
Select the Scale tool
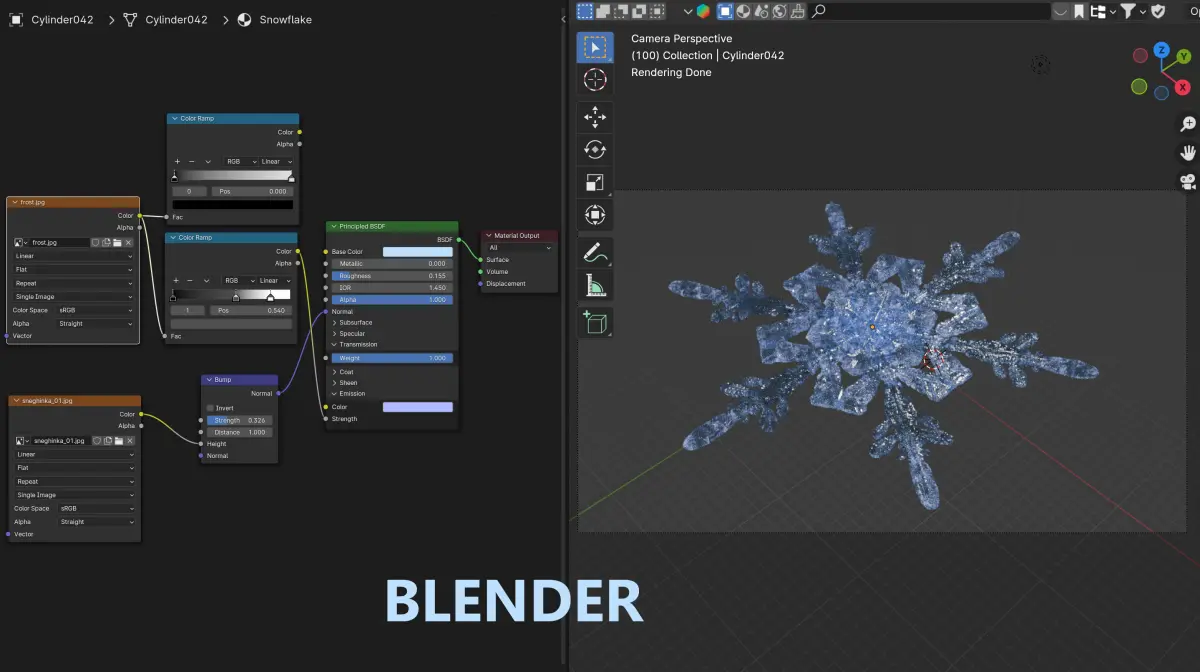tap(595, 182)
